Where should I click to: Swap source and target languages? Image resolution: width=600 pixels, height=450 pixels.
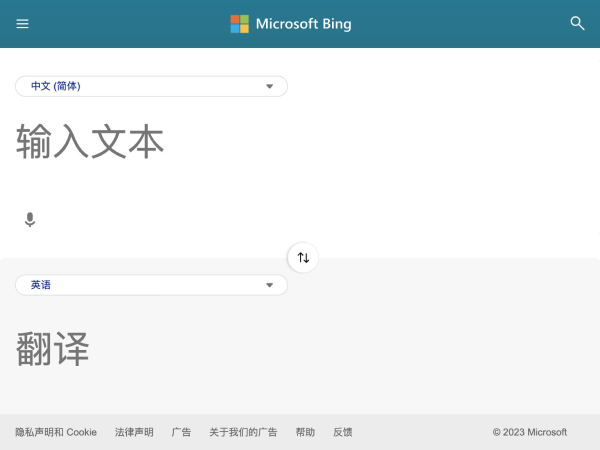pyautogui.click(x=303, y=258)
